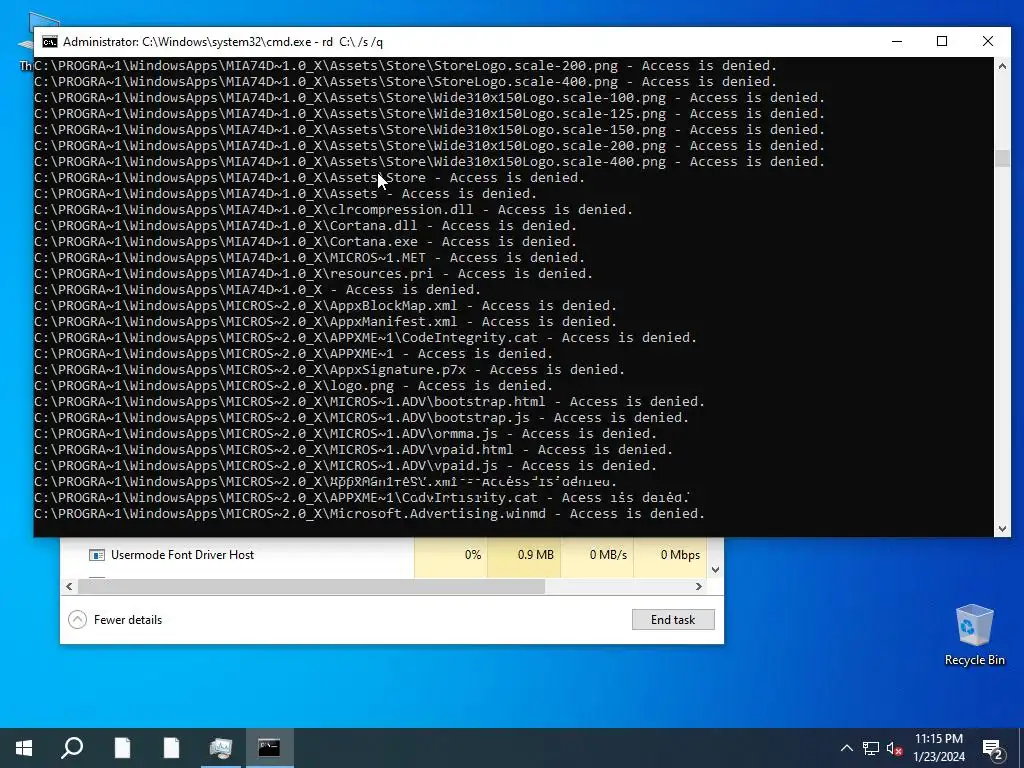The width and height of the screenshot is (1024, 768).
Task: Click the 0% CPU cell
Action: (x=451, y=555)
